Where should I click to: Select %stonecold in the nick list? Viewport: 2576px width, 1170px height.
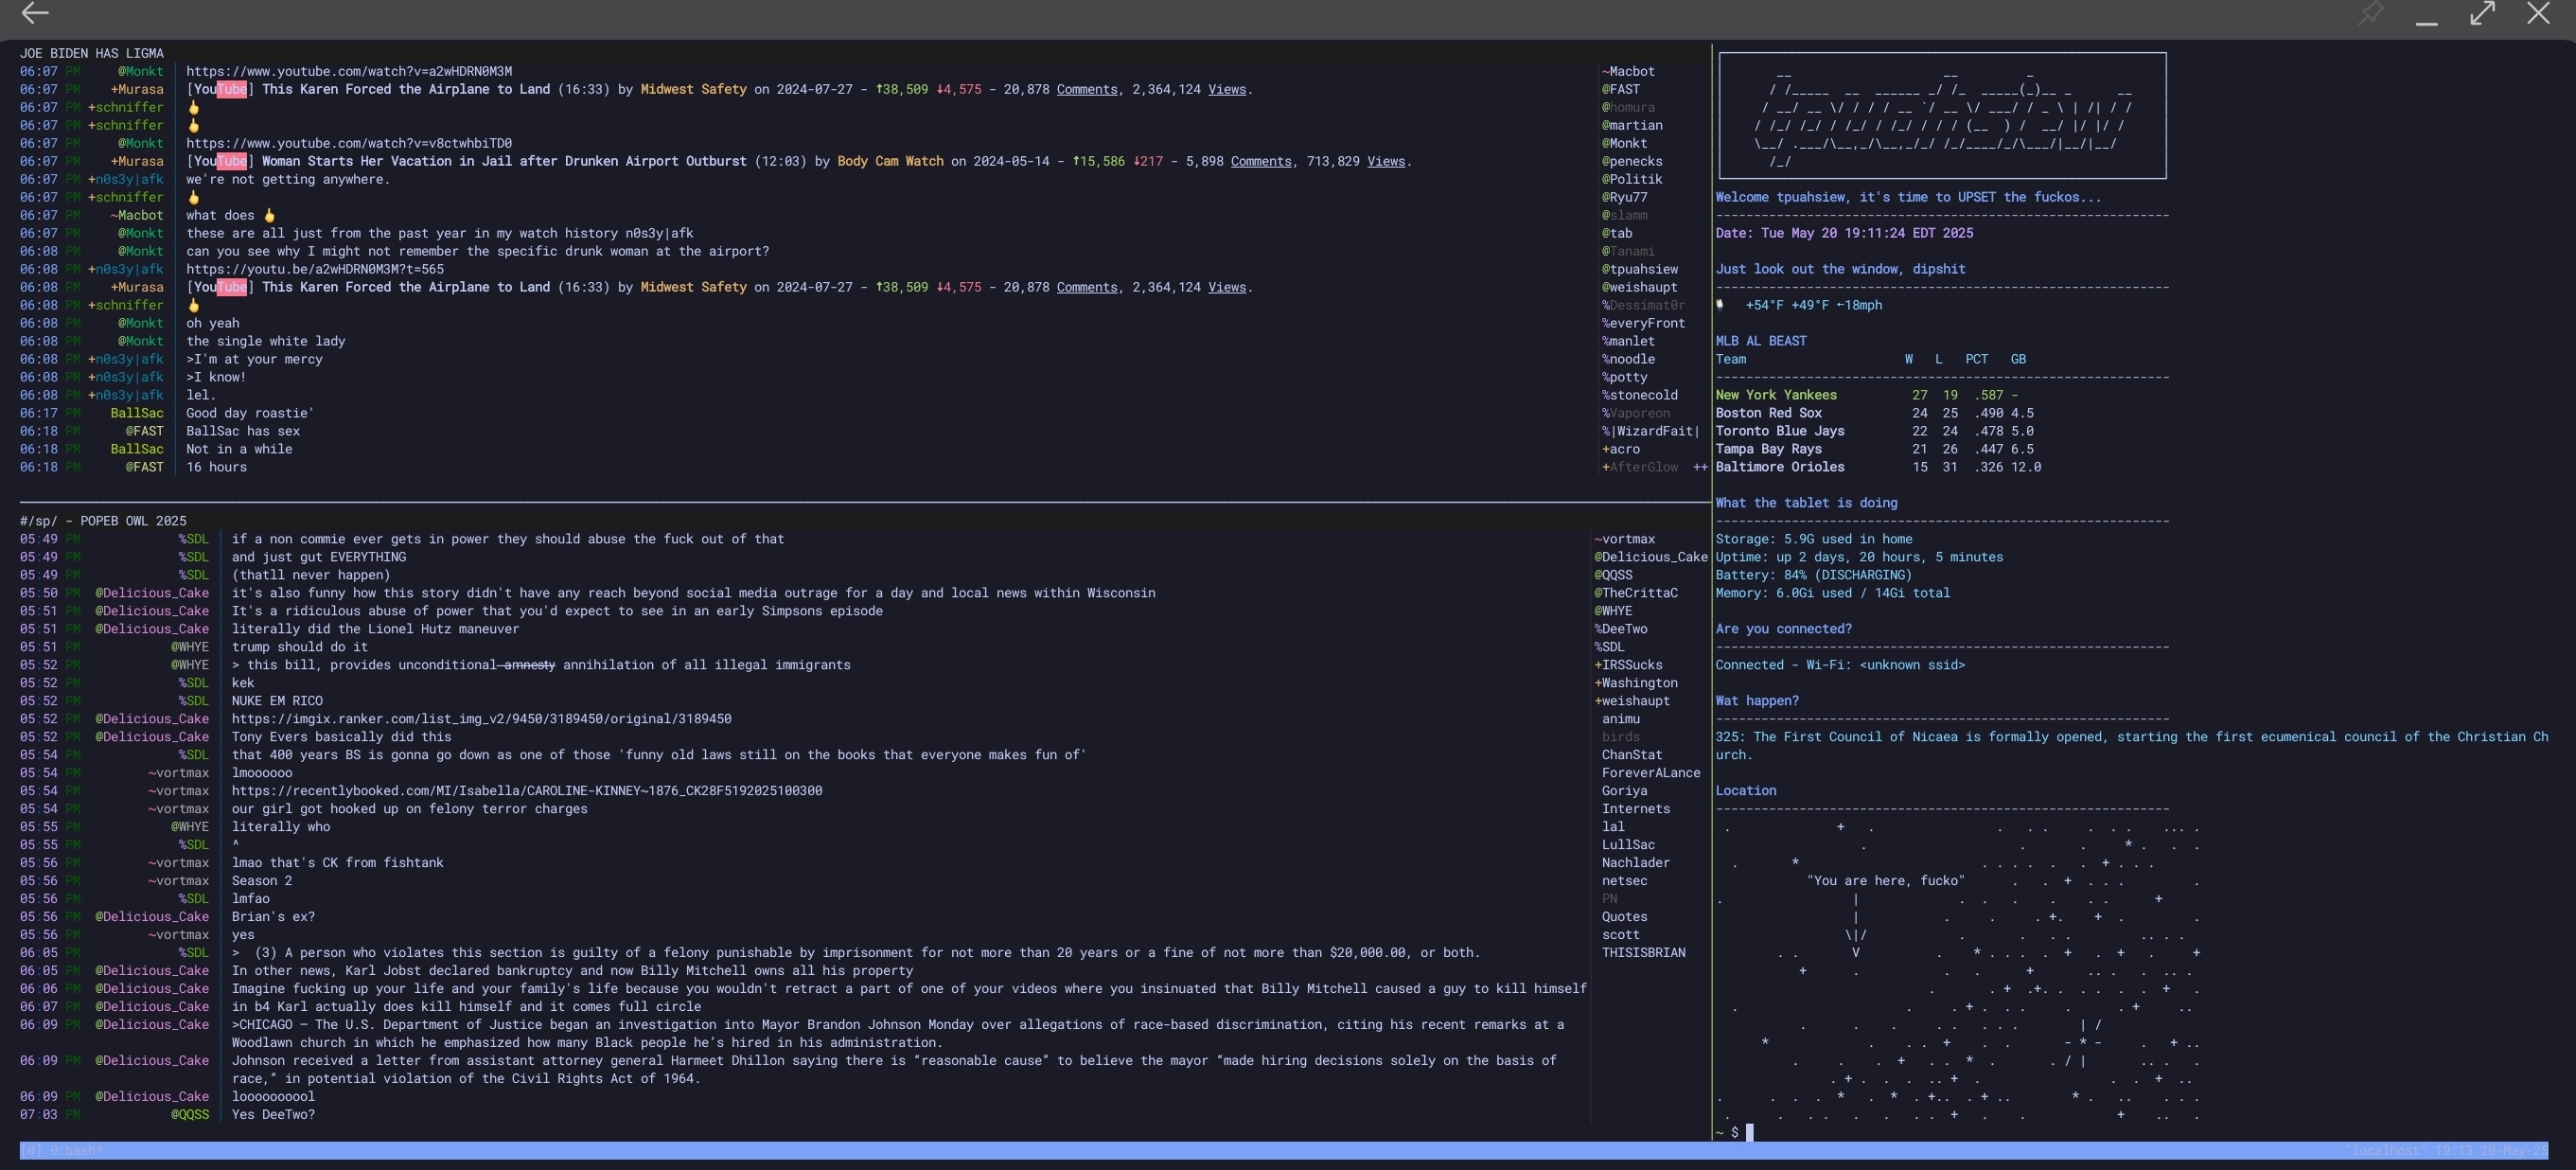(1640, 395)
